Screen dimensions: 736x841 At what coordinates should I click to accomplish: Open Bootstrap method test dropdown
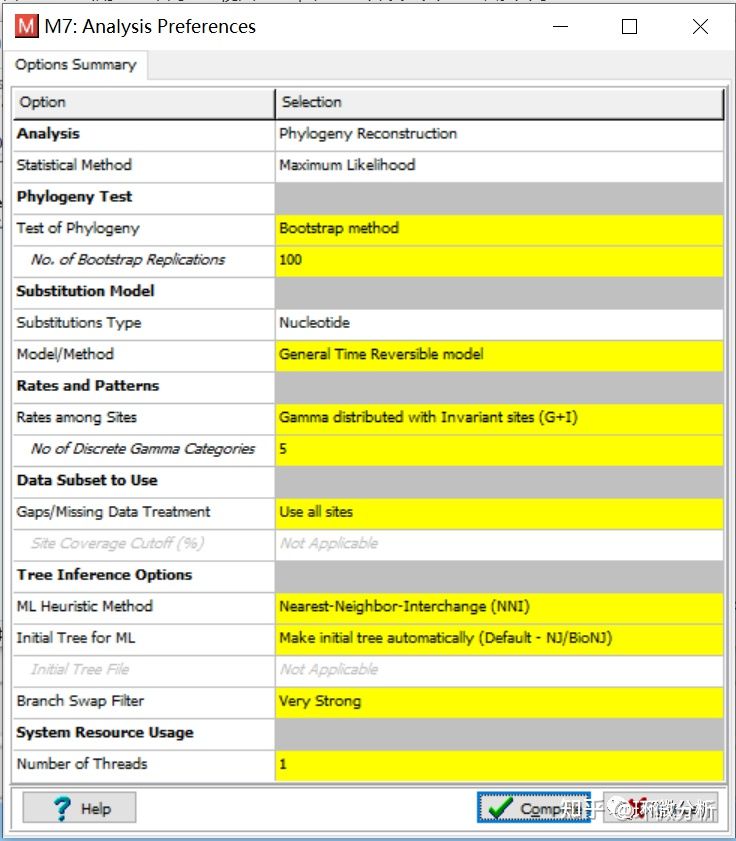click(x=499, y=228)
